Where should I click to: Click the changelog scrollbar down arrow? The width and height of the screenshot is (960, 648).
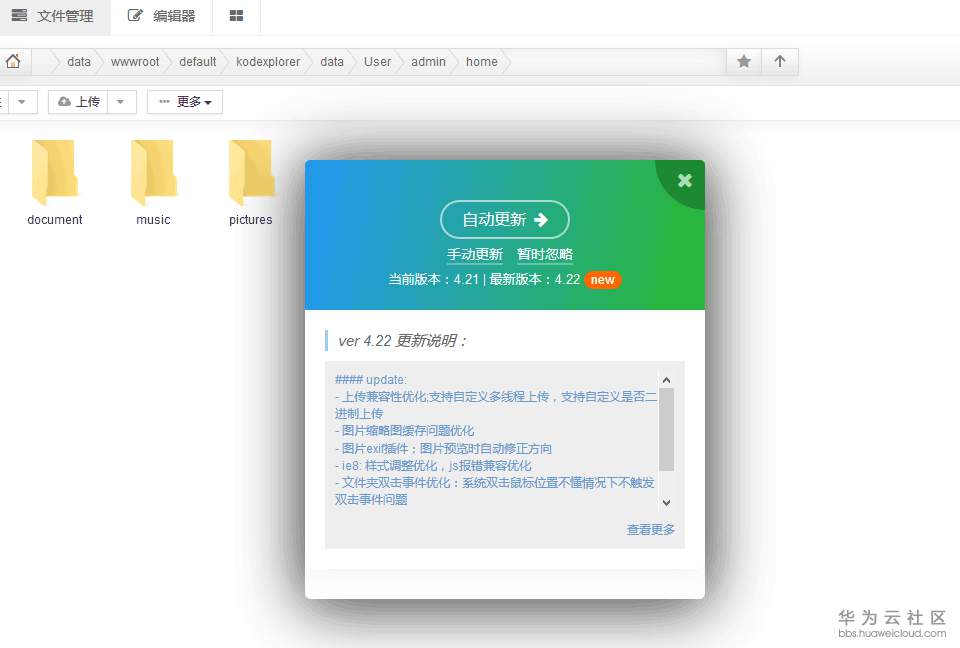pos(666,503)
